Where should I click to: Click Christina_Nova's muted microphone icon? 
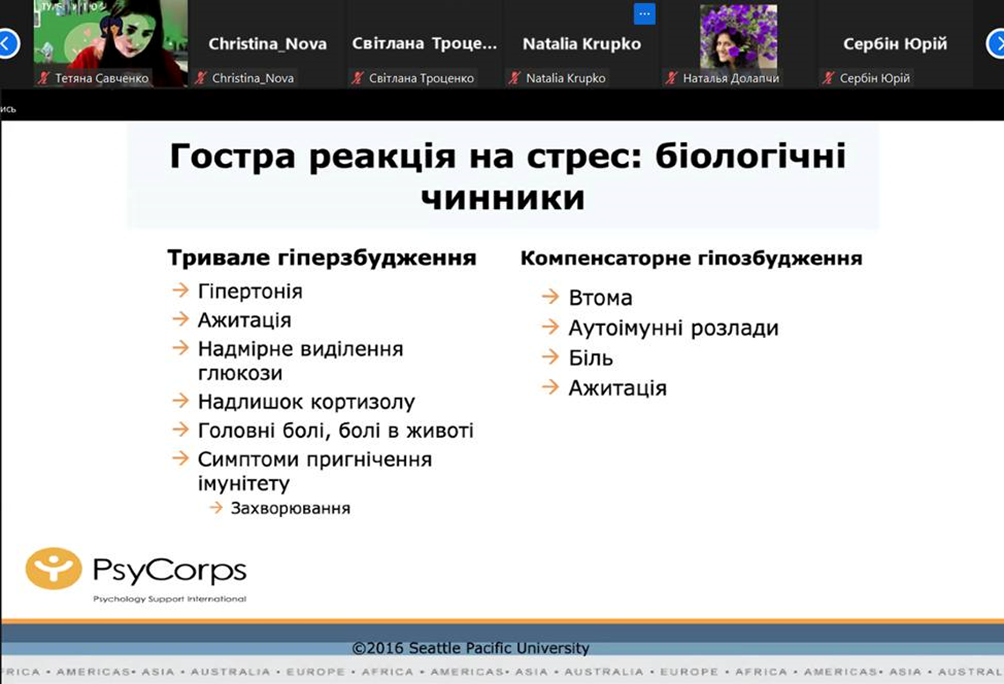[201, 78]
